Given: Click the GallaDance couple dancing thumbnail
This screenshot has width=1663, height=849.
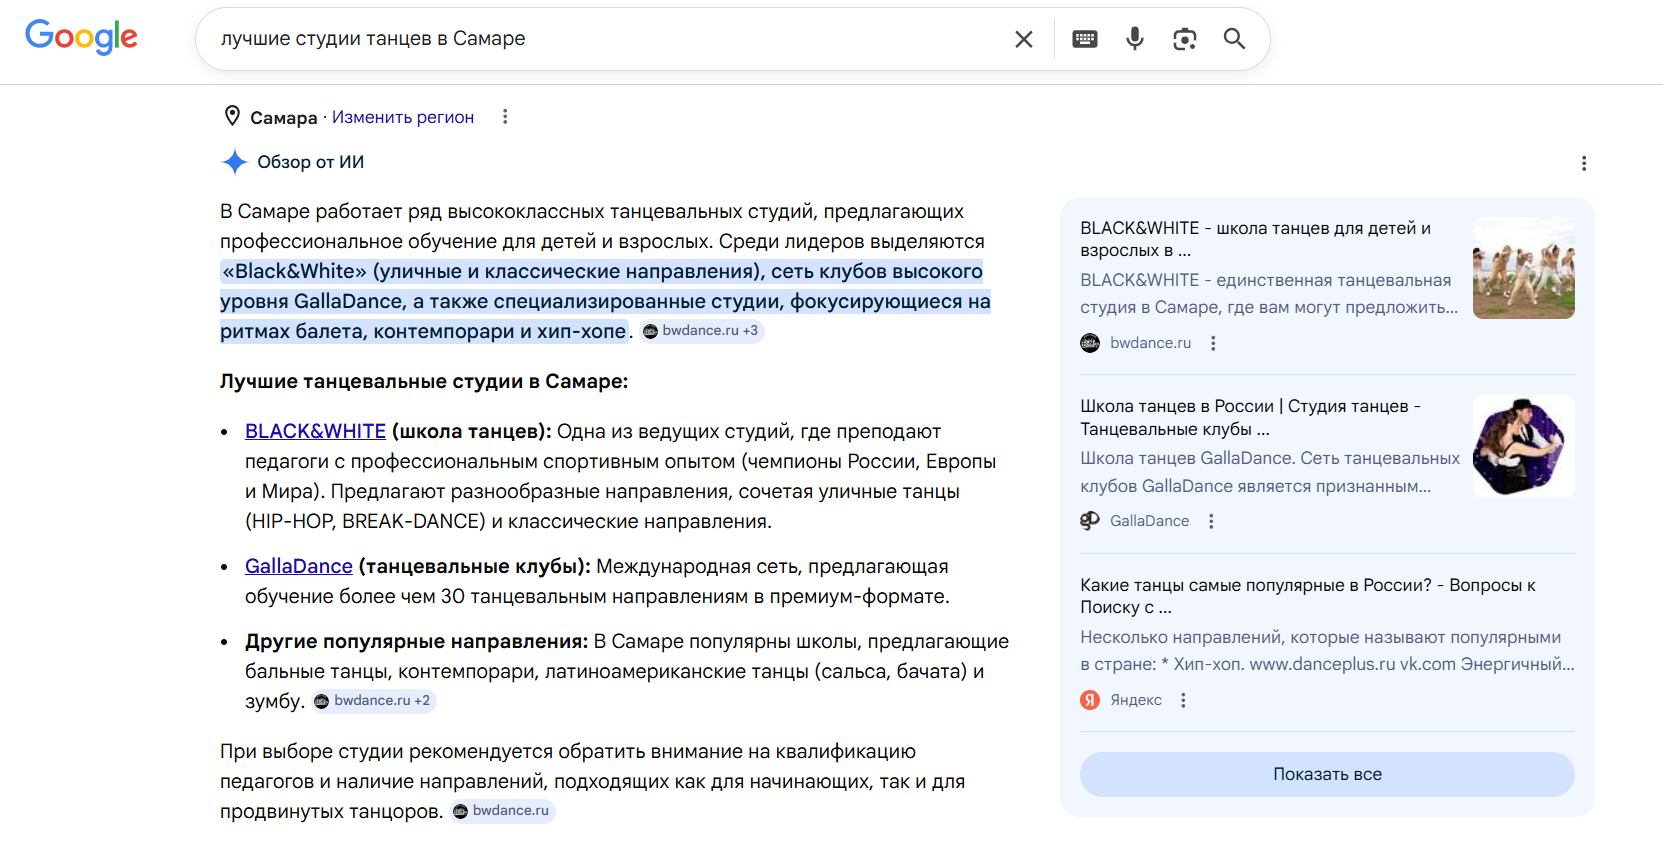Looking at the screenshot, I should click(1524, 446).
